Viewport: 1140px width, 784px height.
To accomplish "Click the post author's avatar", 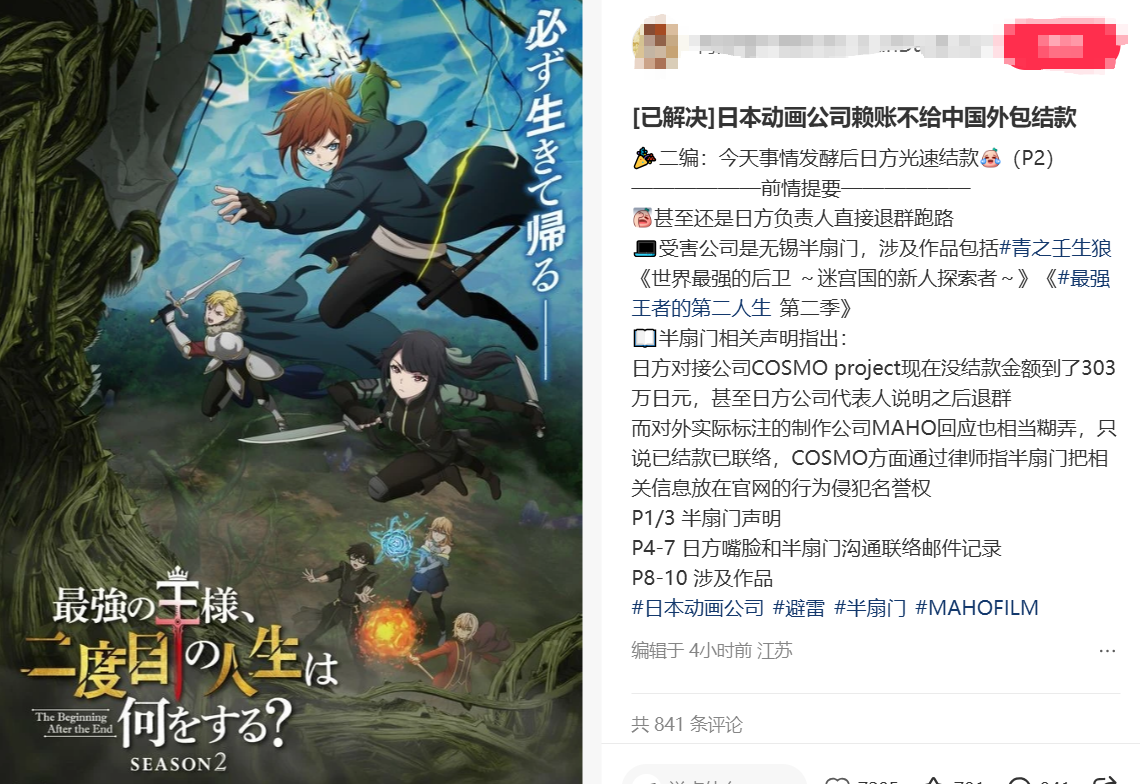I will [x=655, y=45].
